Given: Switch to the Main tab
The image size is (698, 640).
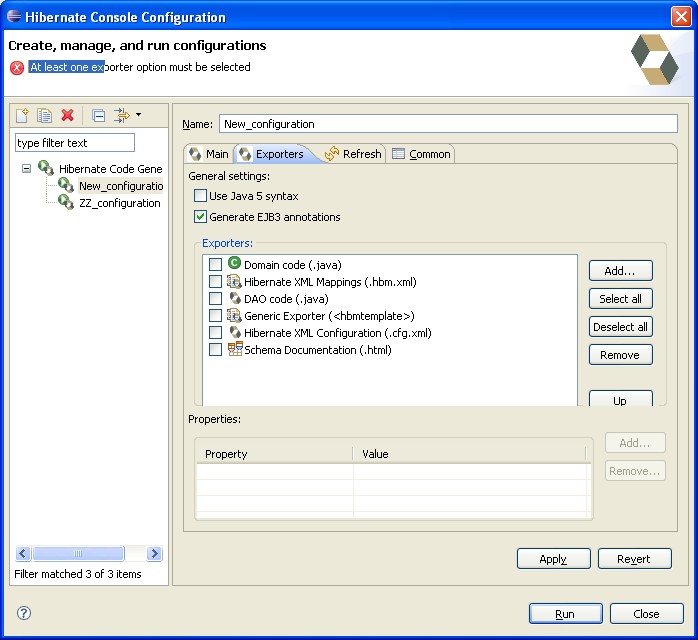Looking at the screenshot, I should 209,154.
